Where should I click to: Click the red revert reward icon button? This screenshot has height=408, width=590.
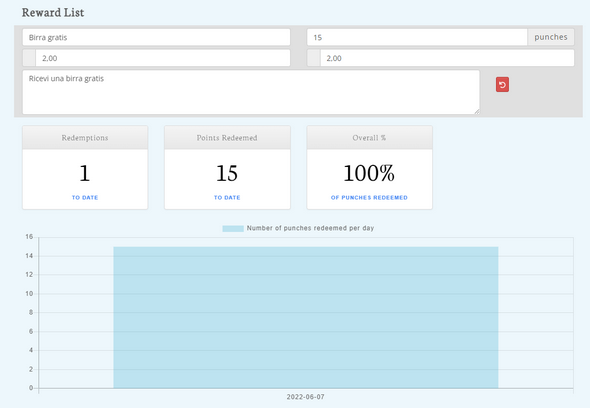(x=502, y=84)
